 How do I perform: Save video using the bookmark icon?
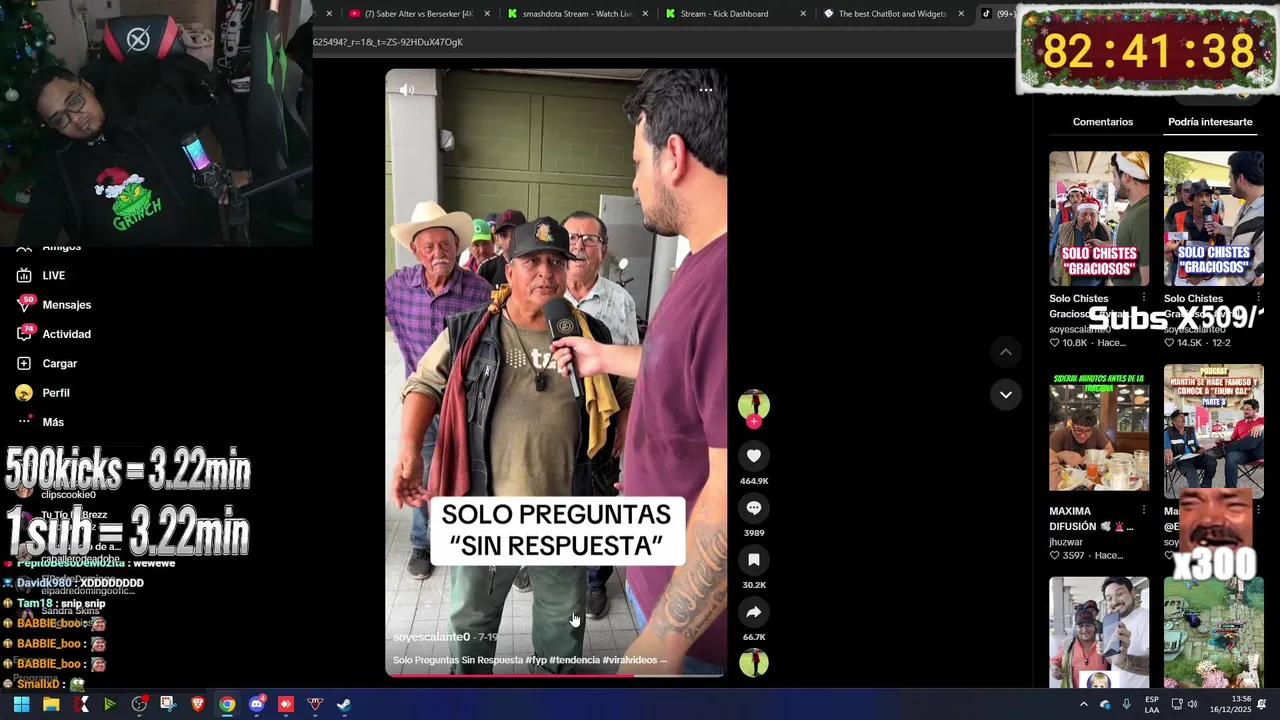pos(754,560)
